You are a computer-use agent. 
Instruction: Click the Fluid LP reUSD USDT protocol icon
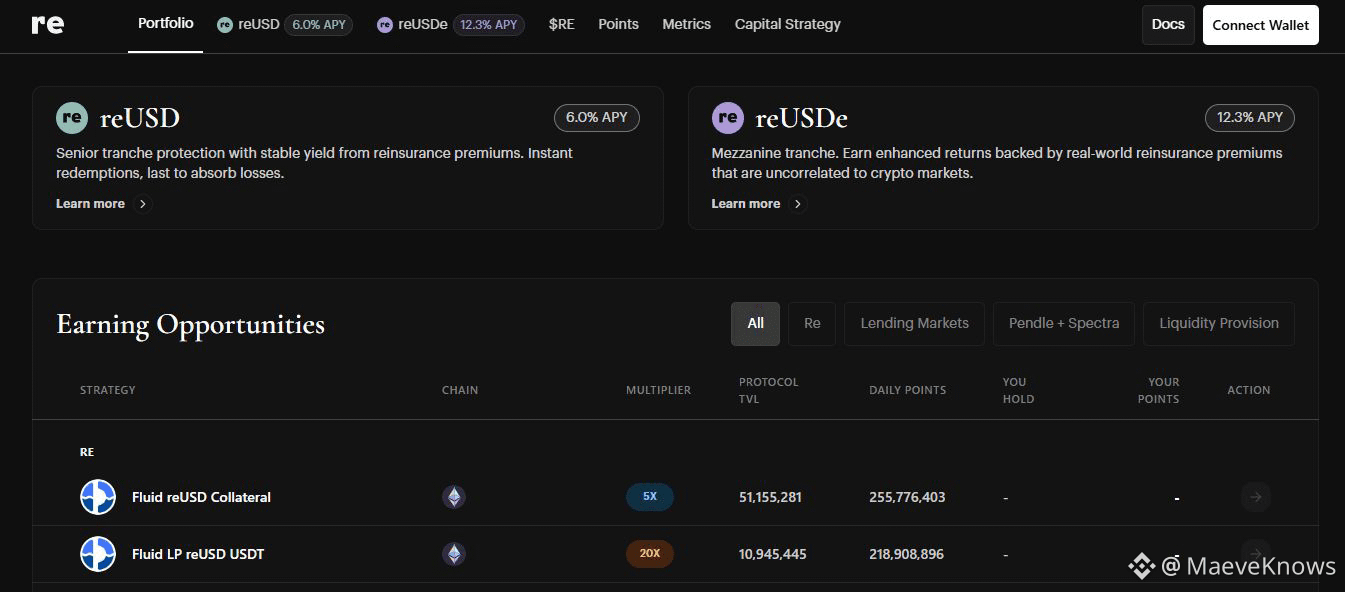pyautogui.click(x=98, y=554)
